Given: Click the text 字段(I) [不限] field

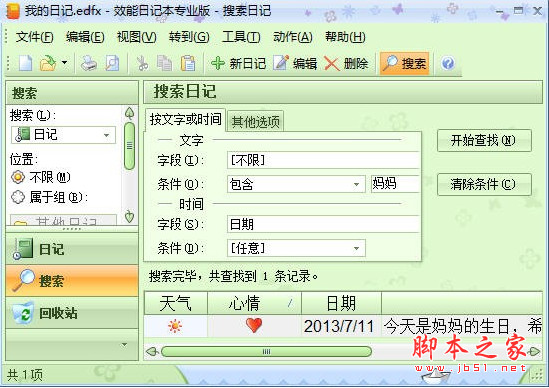Looking at the screenshot, I should [x=323, y=160].
